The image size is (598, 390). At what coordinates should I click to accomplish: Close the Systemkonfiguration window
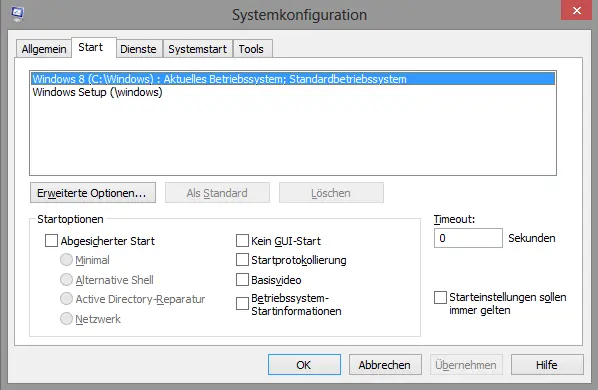coord(576,10)
